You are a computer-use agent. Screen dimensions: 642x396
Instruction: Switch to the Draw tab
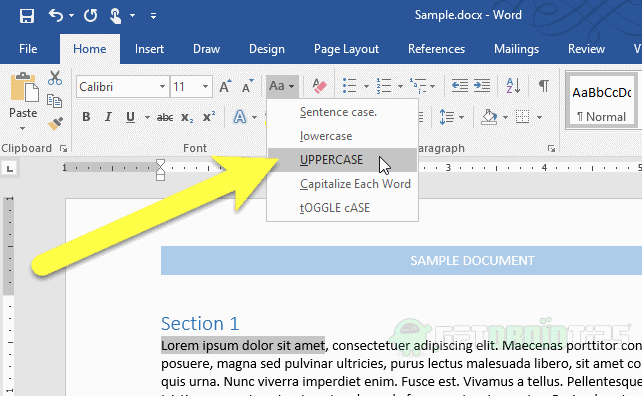click(206, 49)
